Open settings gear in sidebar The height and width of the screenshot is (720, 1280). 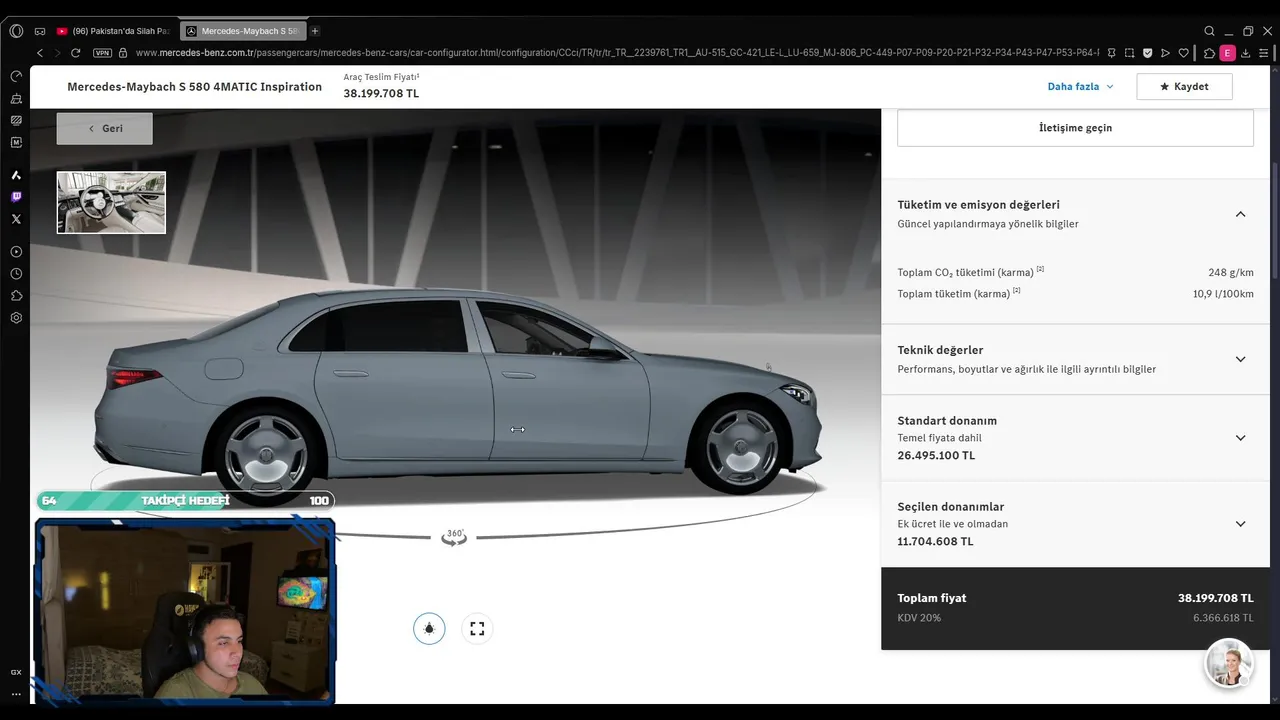tap(16, 318)
